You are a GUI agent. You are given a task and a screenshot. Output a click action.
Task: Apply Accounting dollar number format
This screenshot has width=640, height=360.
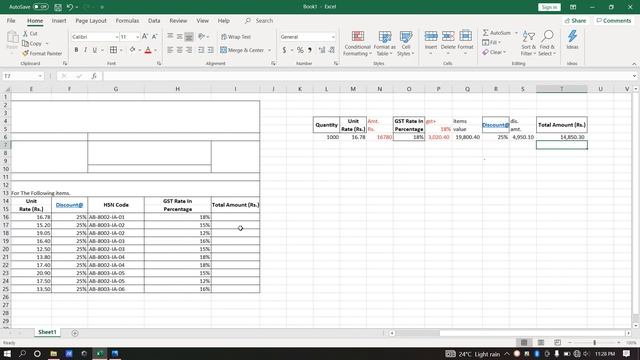[x=284, y=50]
